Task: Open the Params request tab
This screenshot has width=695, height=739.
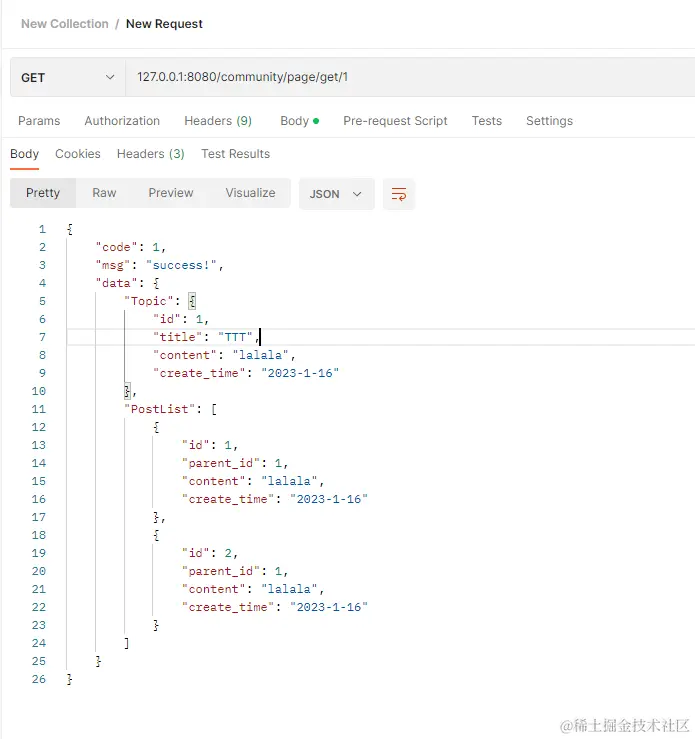Action: click(x=39, y=121)
